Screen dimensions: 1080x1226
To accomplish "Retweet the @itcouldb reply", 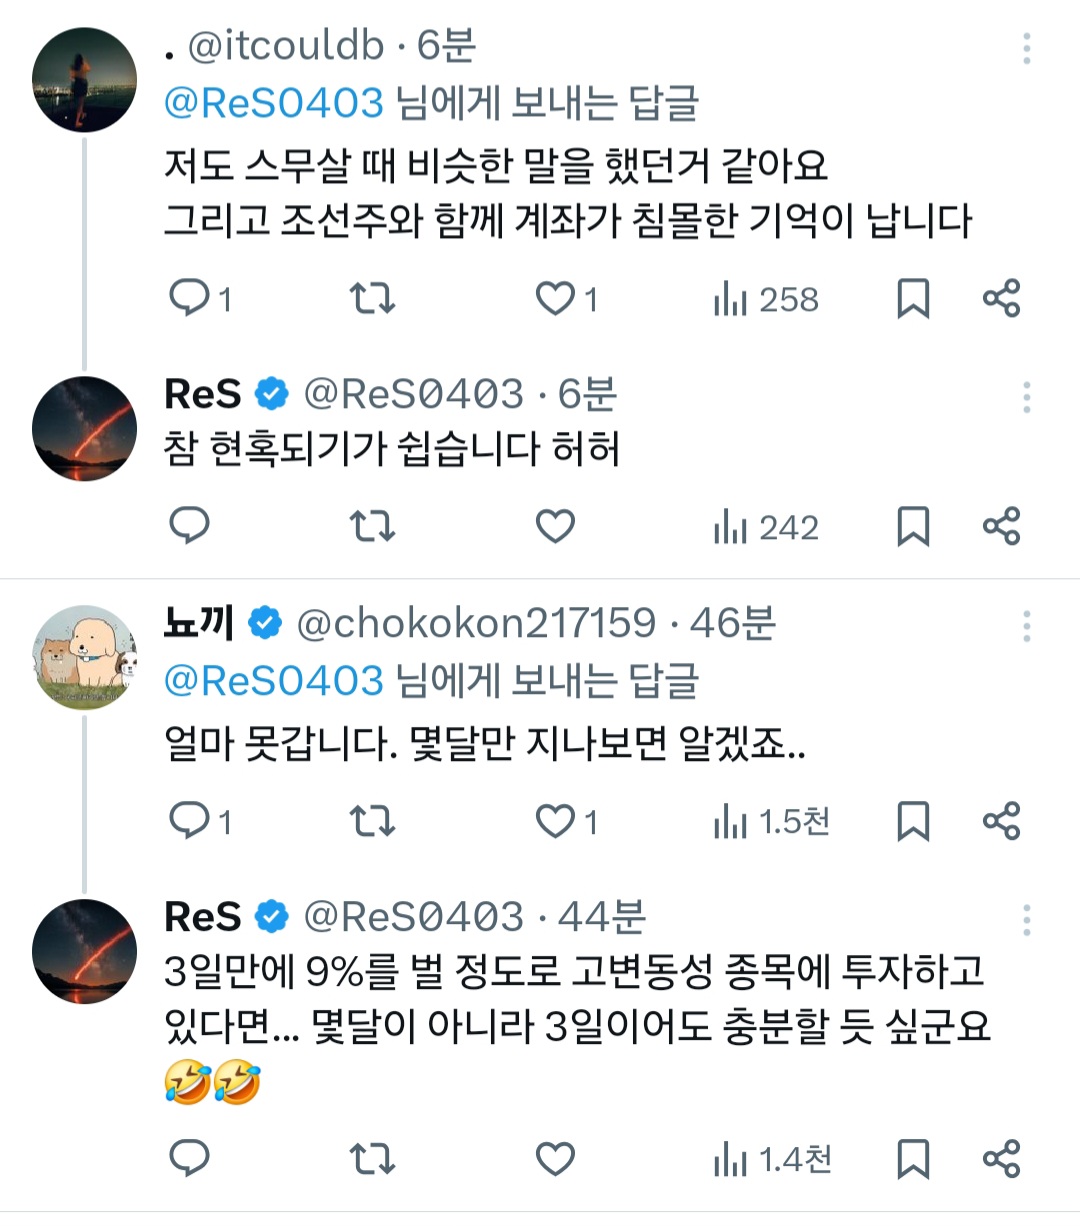I will click(372, 298).
